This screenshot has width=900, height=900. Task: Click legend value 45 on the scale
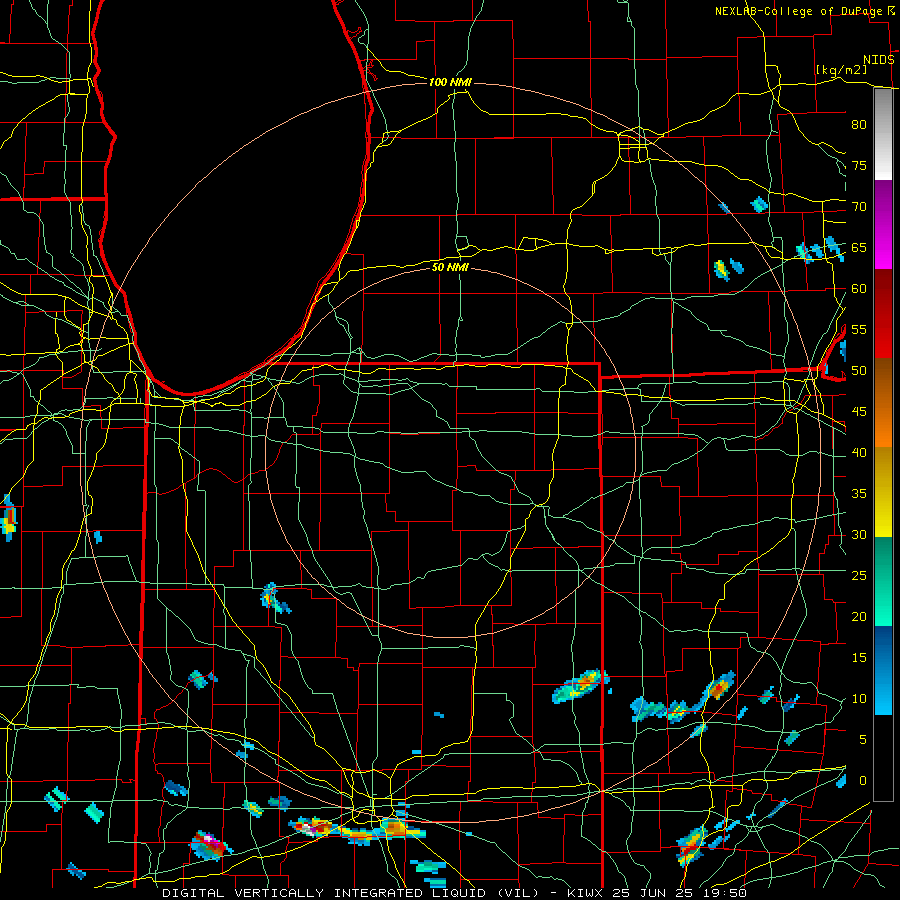coord(859,412)
